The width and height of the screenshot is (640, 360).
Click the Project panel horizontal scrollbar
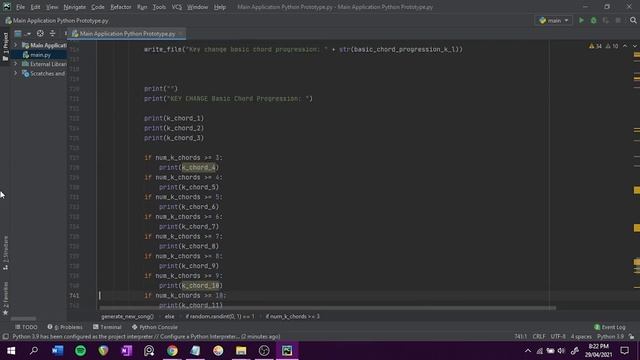pos(24,319)
